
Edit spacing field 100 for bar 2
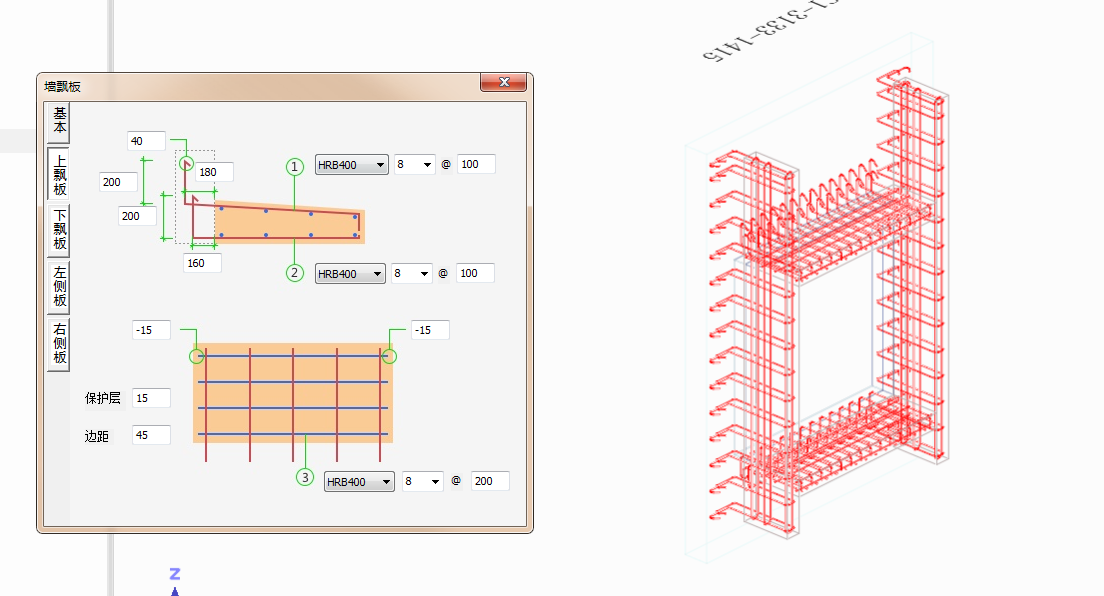pyautogui.click(x=475, y=273)
